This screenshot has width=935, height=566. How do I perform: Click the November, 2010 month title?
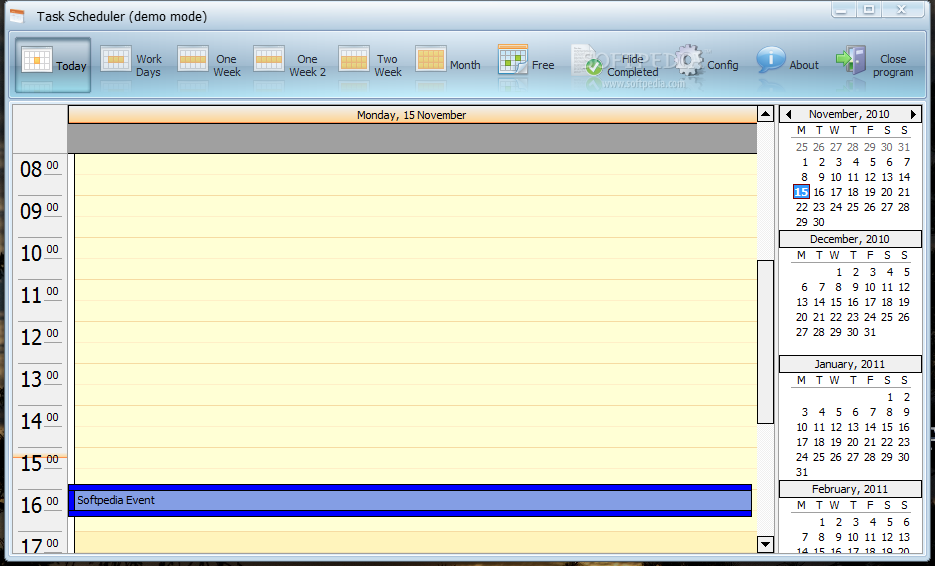coord(849,115)
